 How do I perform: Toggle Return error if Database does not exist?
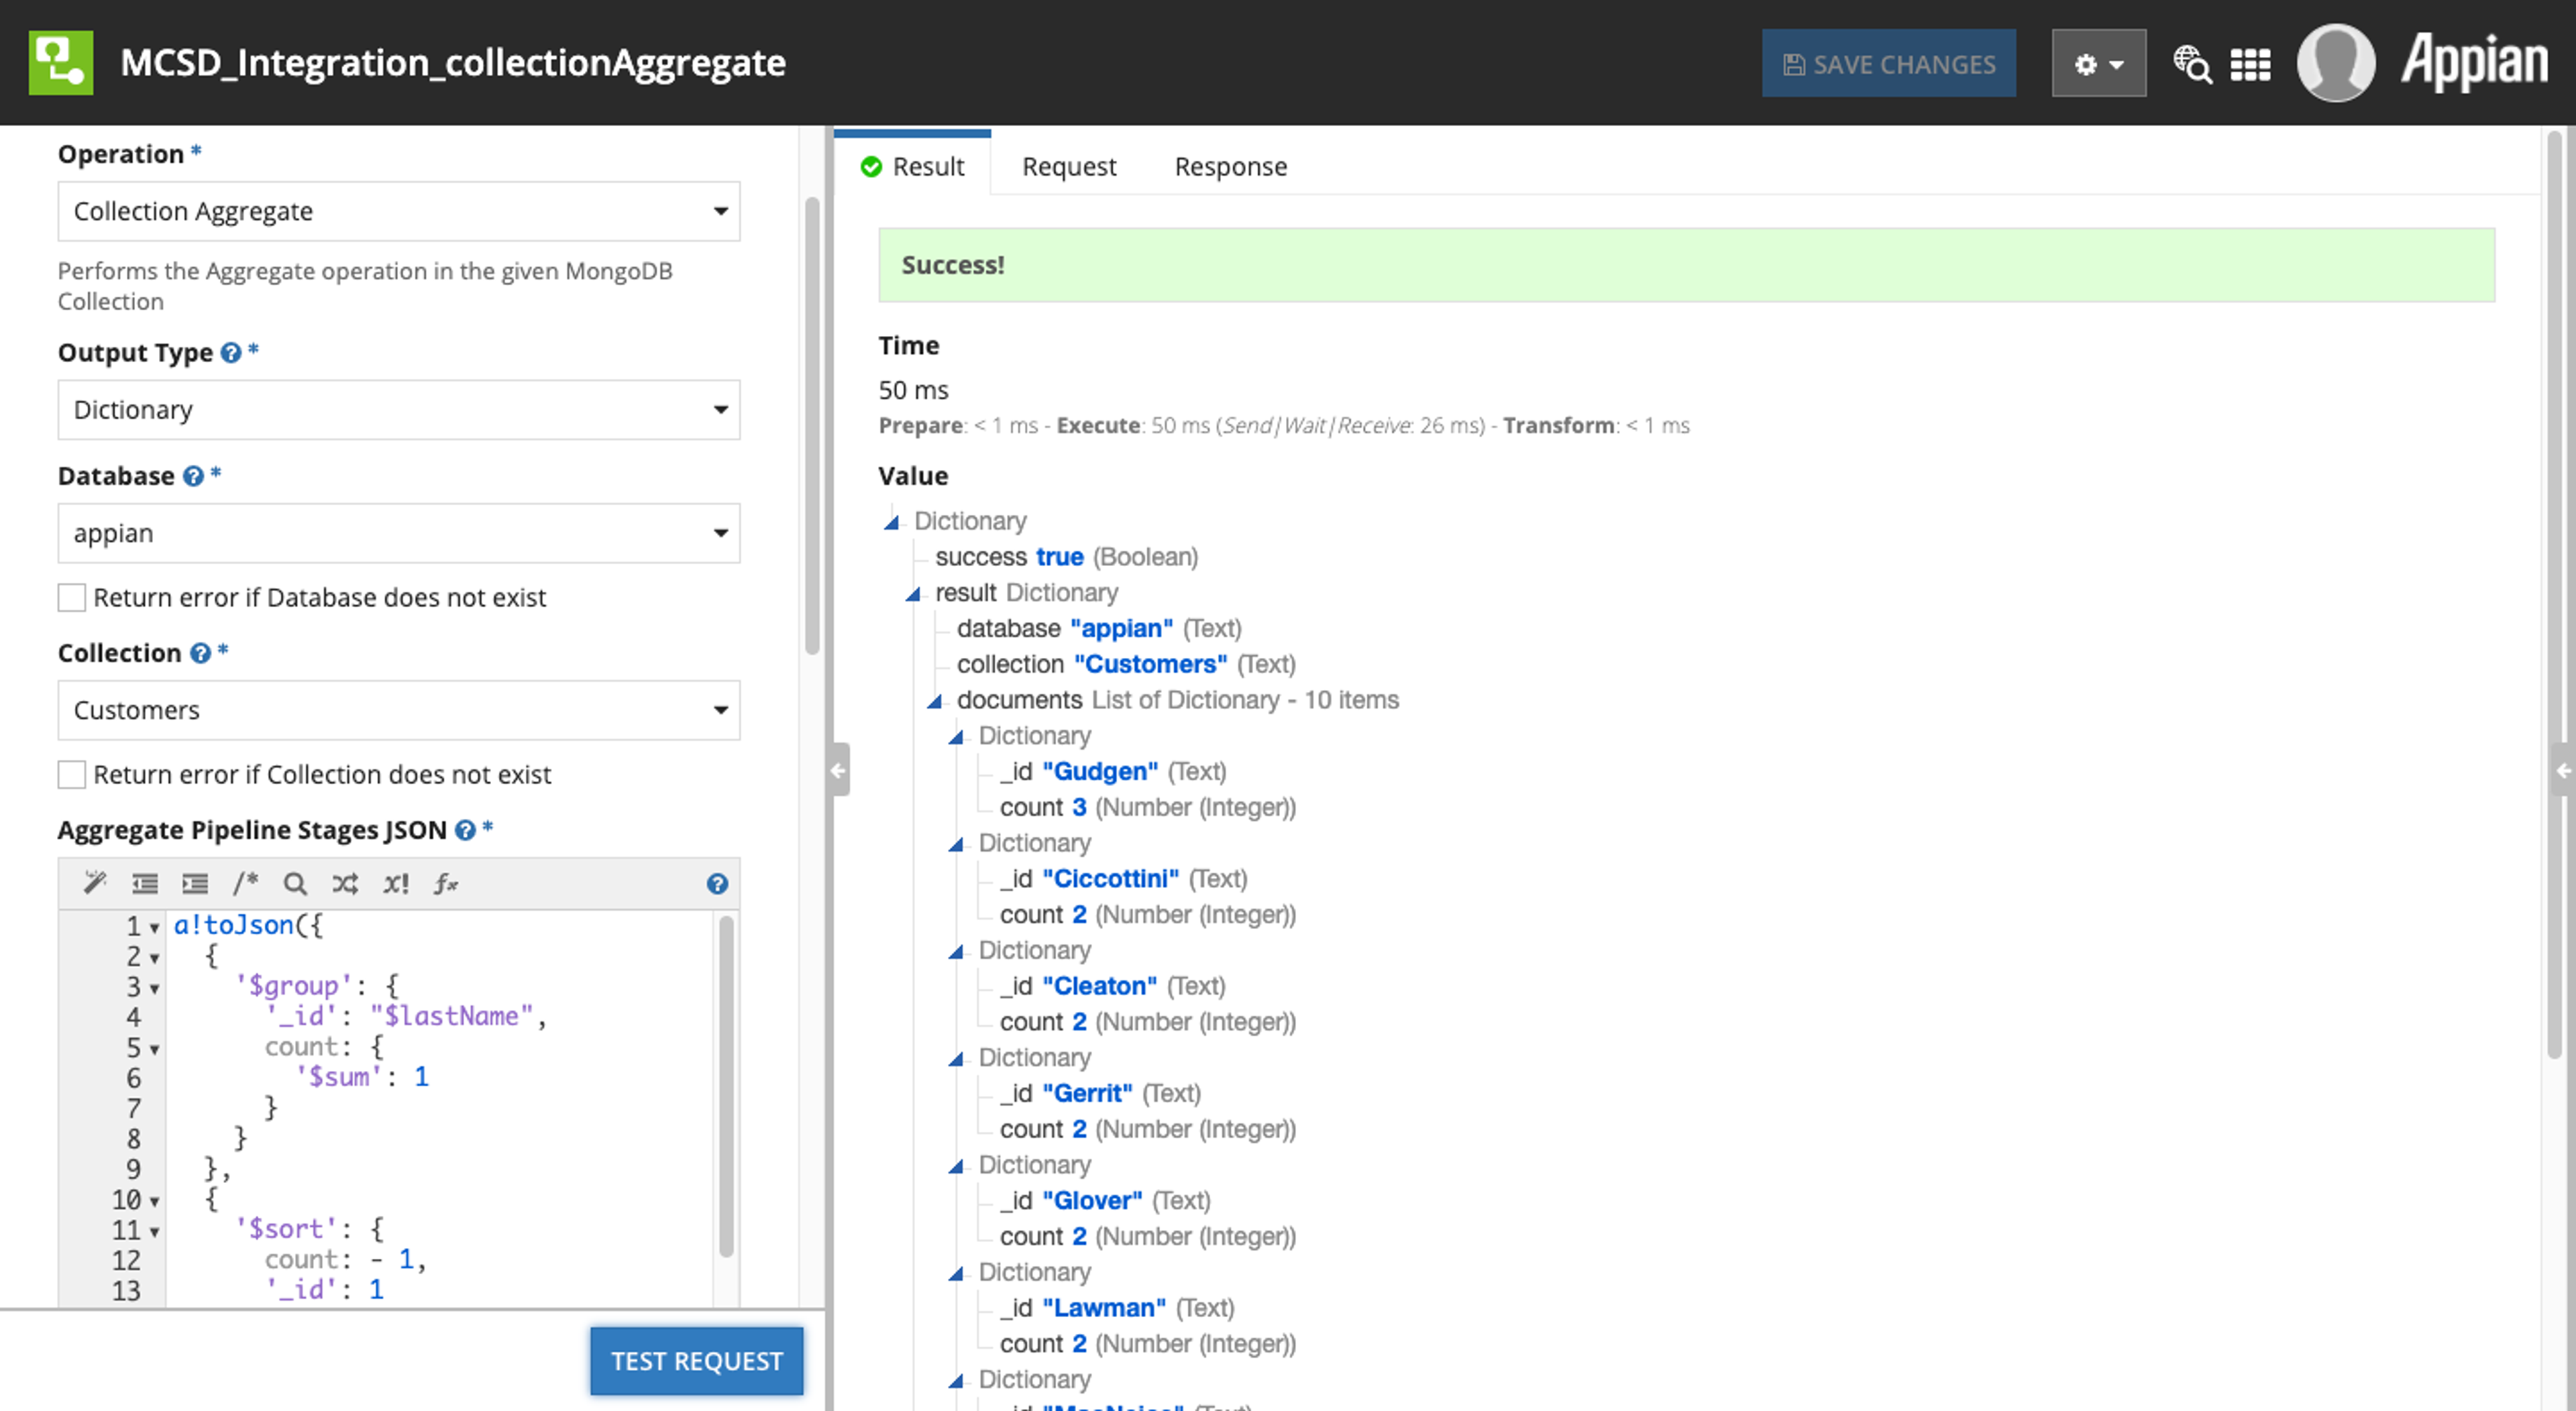point(71,598)
